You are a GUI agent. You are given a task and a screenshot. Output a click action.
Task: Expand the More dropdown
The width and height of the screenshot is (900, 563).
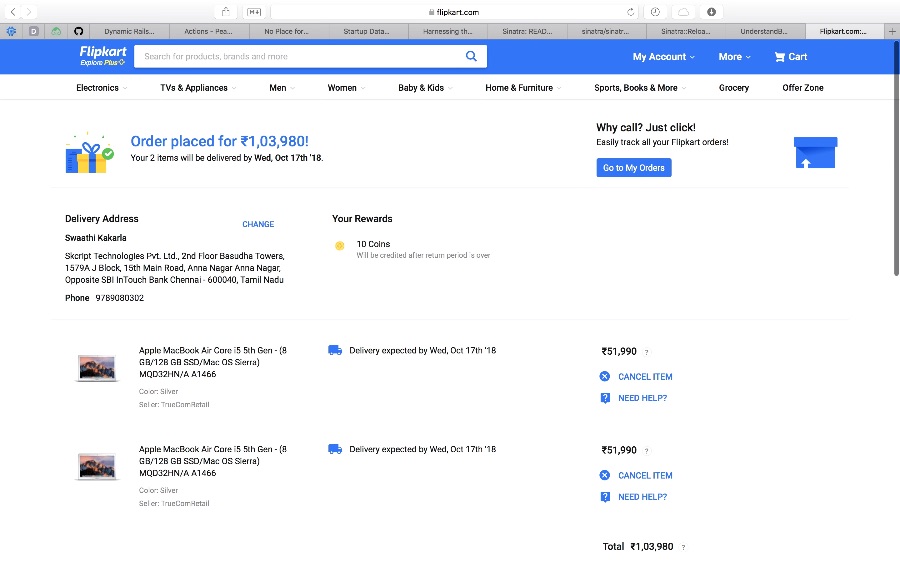(x=734, y=57)
